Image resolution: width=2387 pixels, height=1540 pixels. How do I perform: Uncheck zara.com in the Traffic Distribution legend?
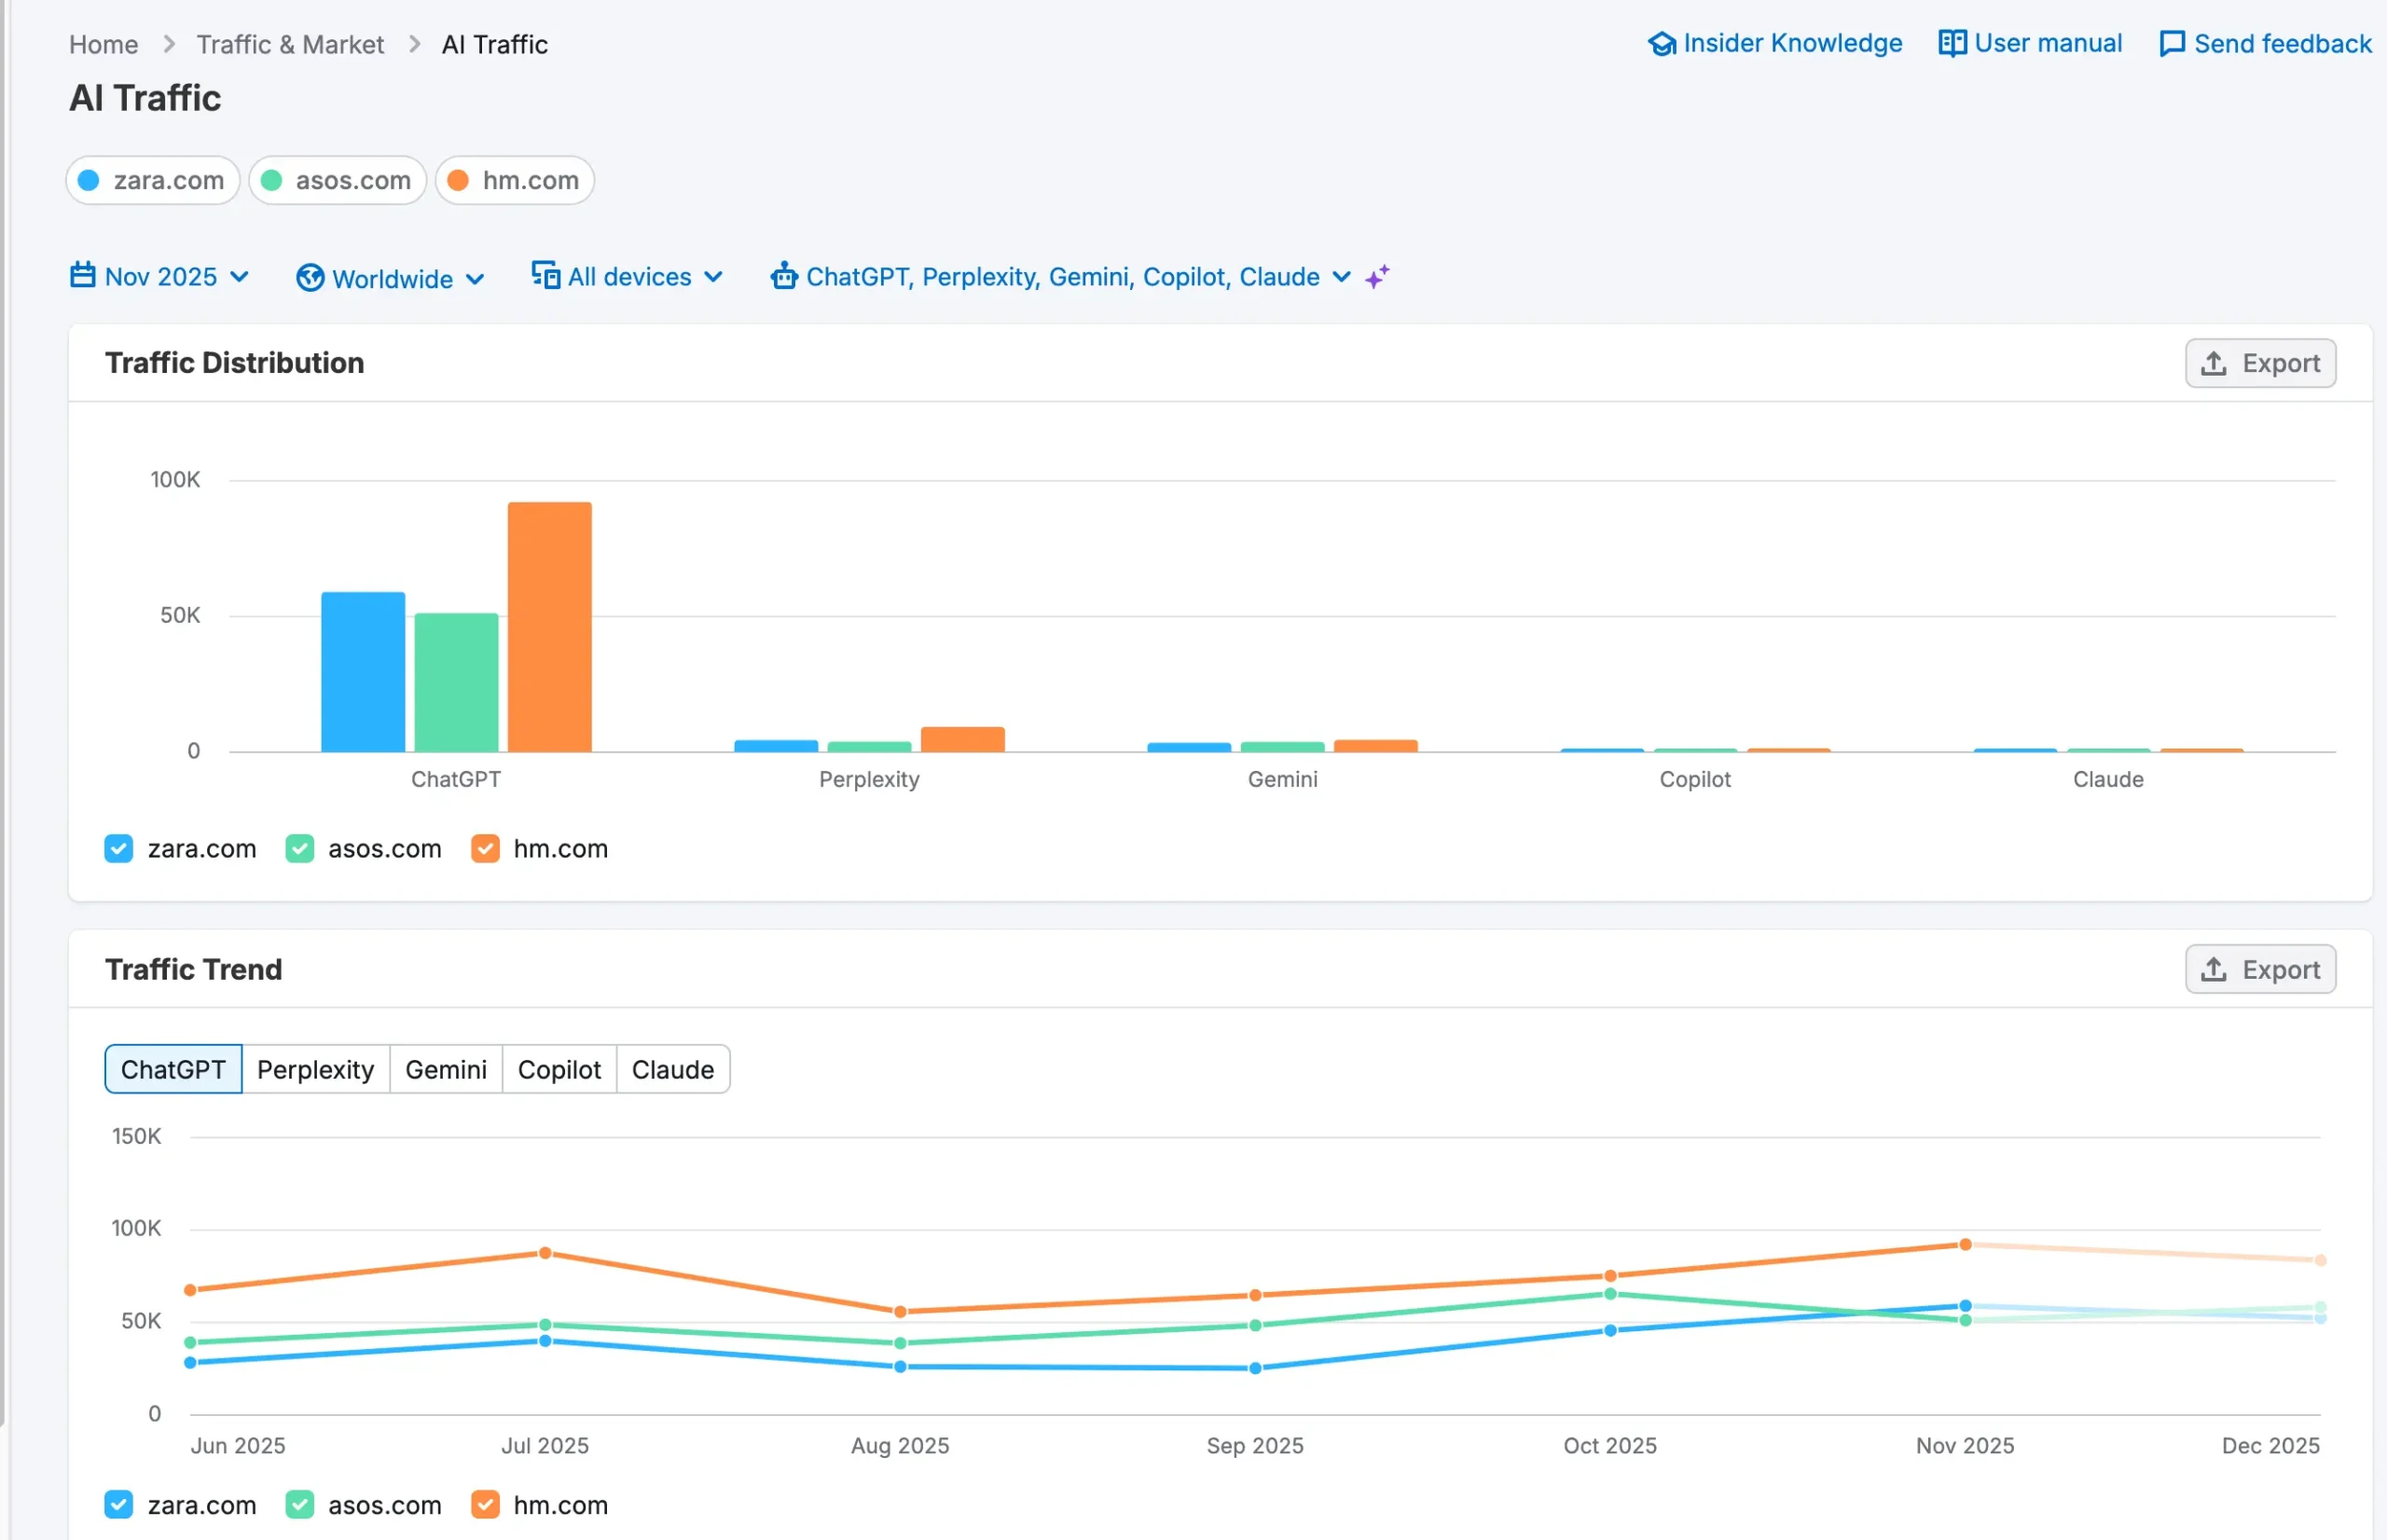click(119, 848)
